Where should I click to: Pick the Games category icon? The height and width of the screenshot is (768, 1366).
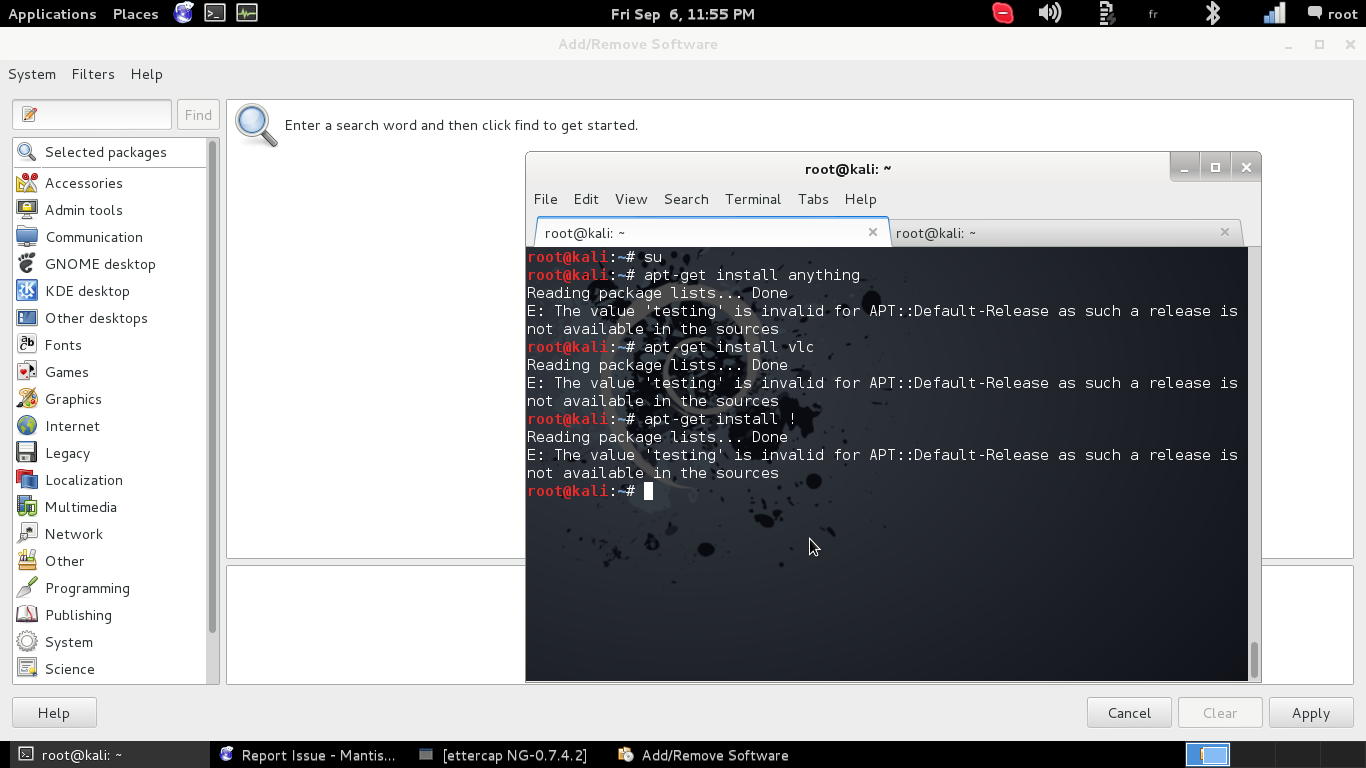pyautogui.click(x=27, y=372)
